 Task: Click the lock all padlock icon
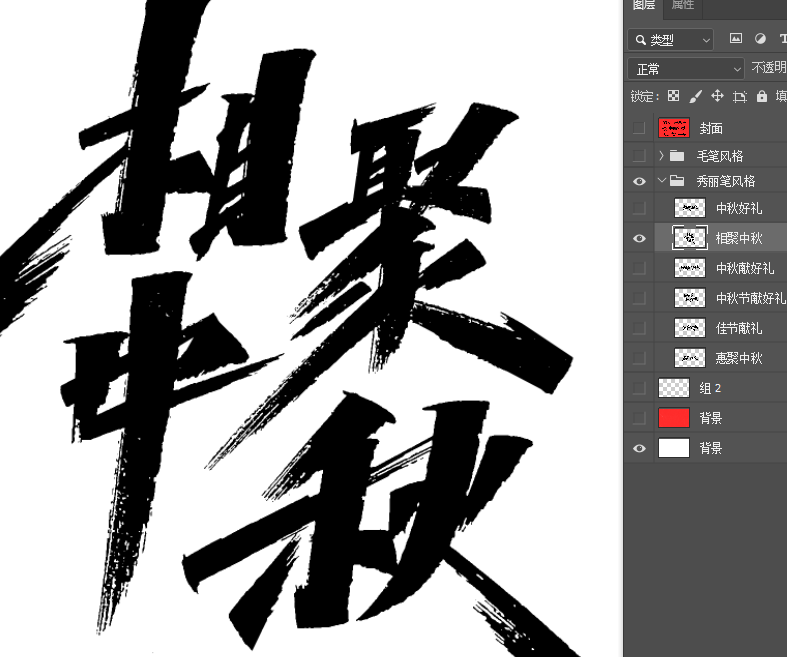762,97
